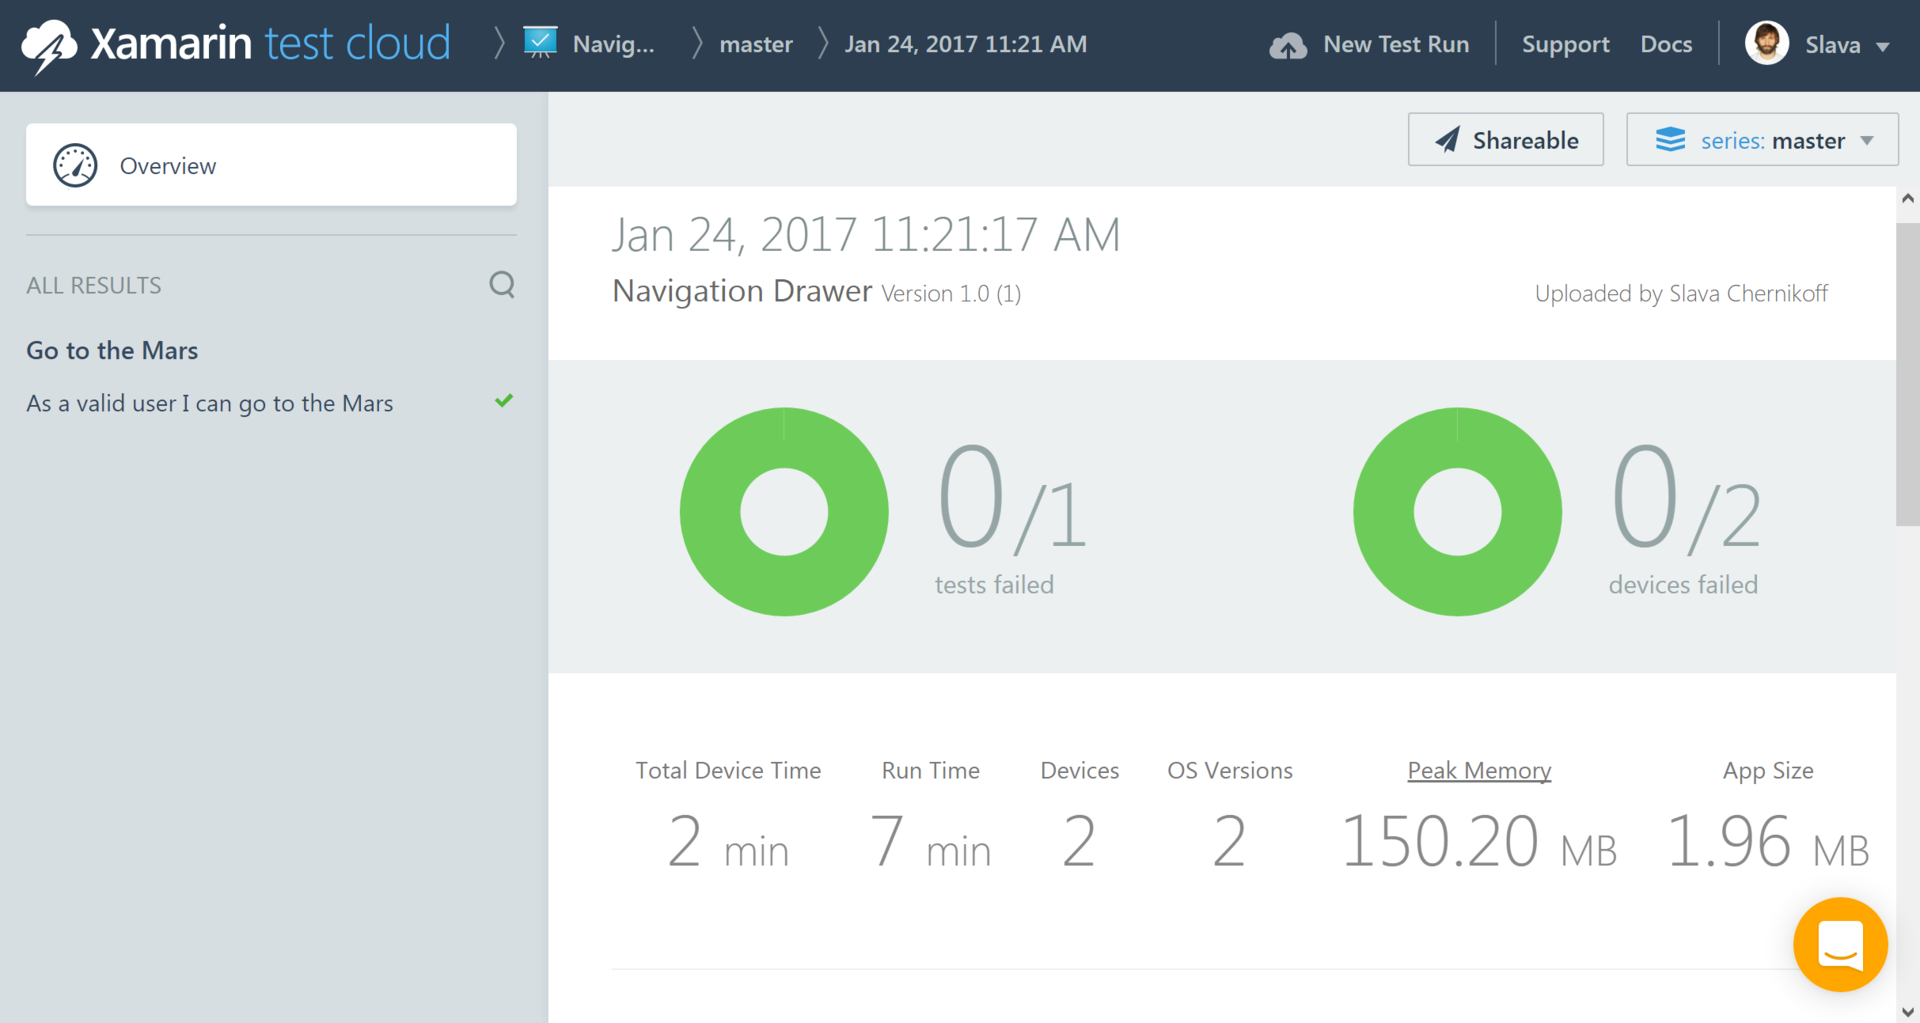This screenshot has width=1920, height=1023.
Task: Go to Navig... breadcrumb item
Action: [x=613, y=44]
